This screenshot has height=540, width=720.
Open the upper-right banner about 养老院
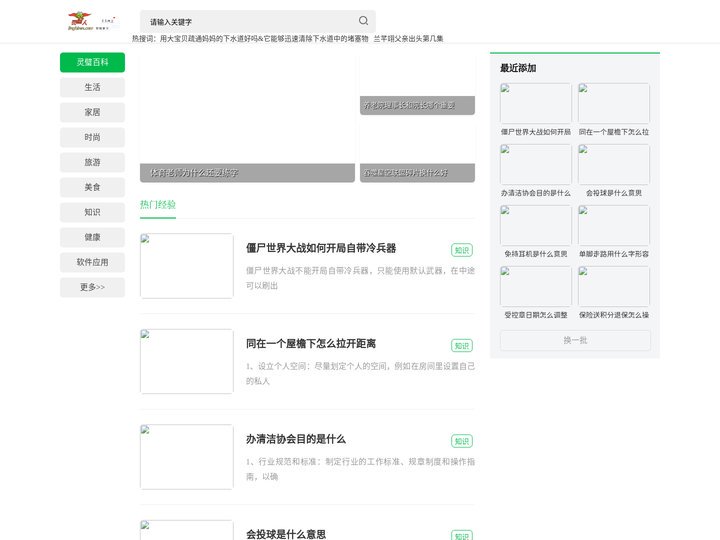point(417,84)
